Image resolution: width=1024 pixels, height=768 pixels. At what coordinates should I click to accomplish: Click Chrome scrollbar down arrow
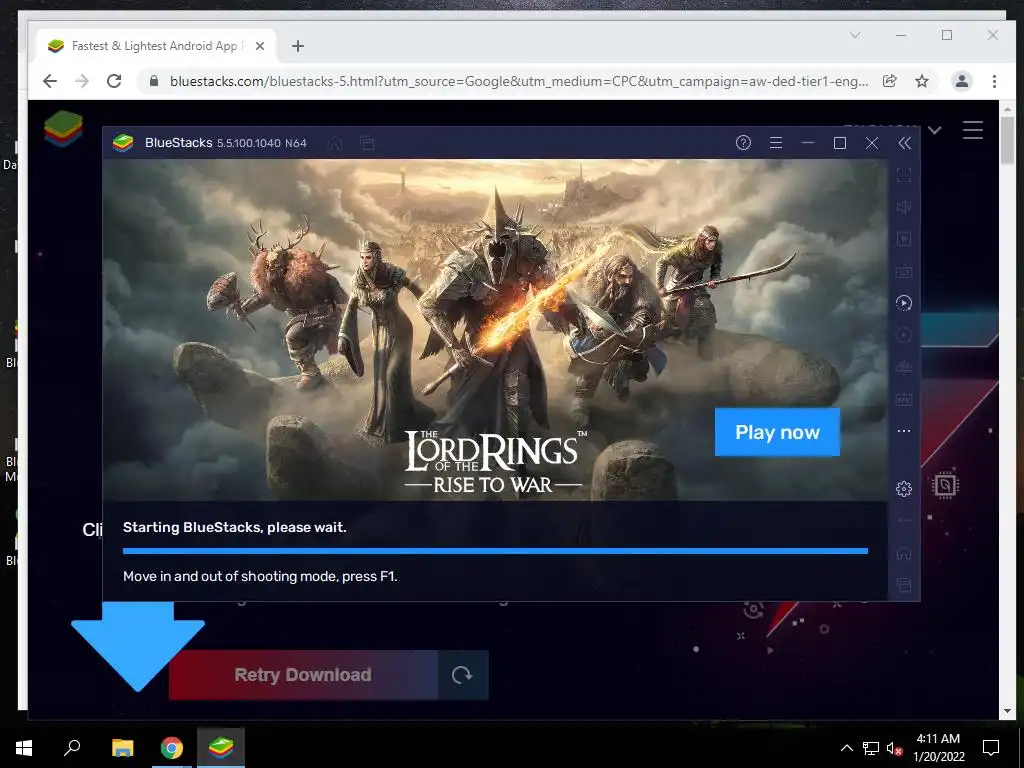1008,711
